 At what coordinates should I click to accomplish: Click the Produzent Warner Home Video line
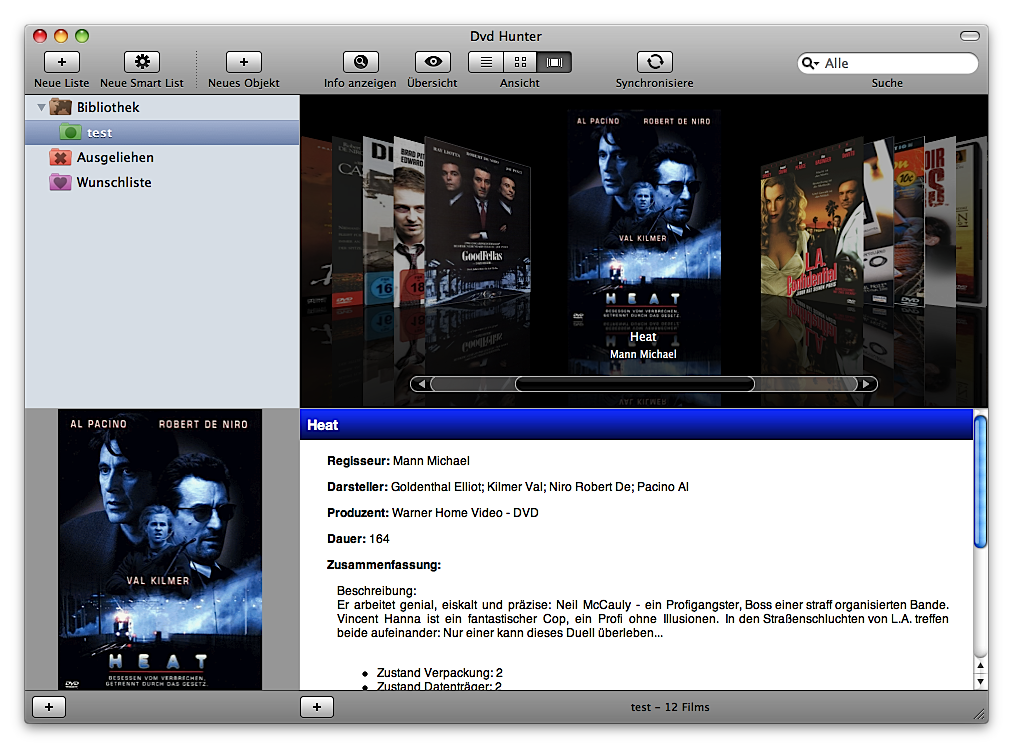(432, 512)
